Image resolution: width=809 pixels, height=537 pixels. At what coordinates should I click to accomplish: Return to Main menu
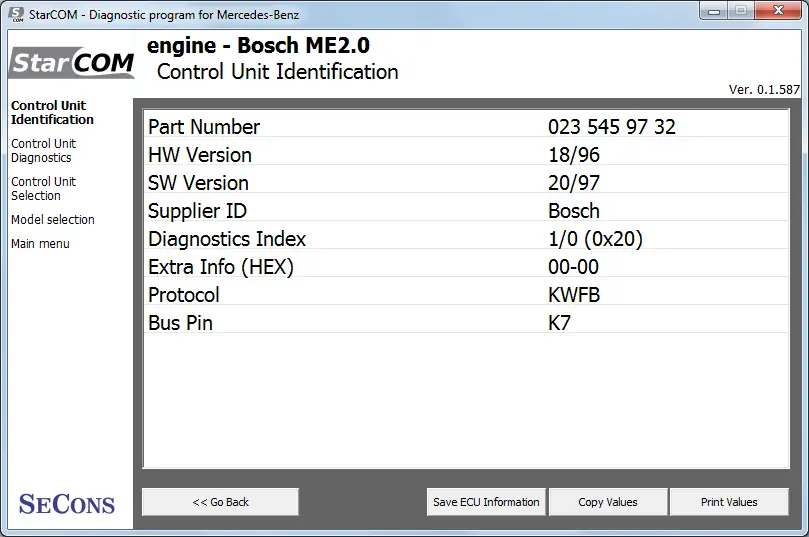click(40, 243)
